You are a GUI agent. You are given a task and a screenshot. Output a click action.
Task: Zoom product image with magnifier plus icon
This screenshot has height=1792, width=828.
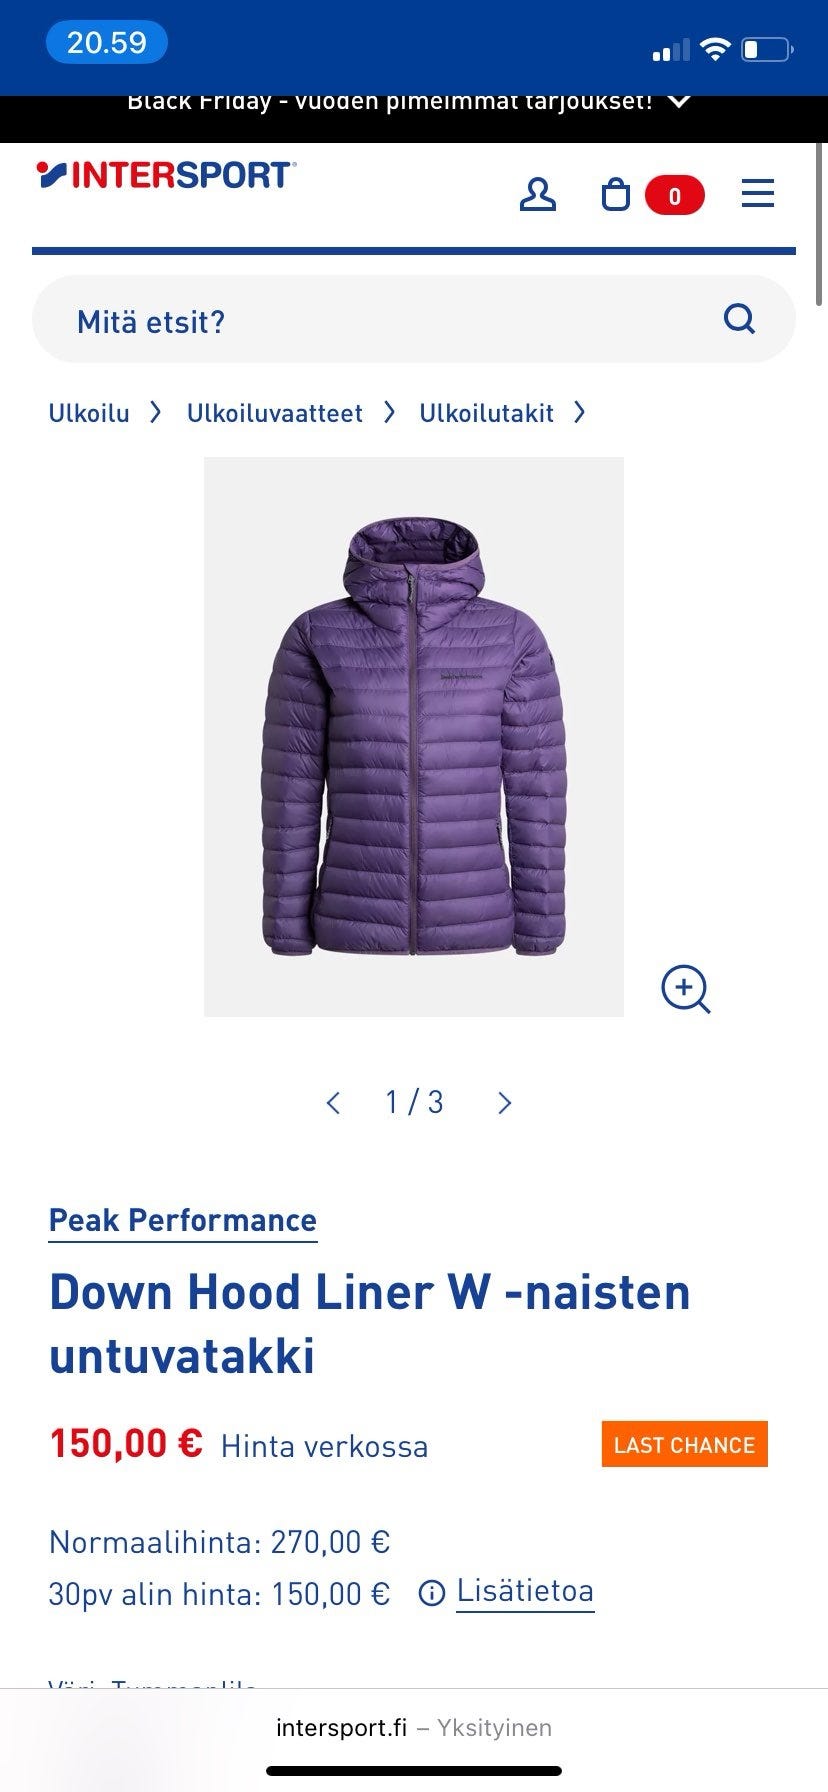click(x=686, y=989)
